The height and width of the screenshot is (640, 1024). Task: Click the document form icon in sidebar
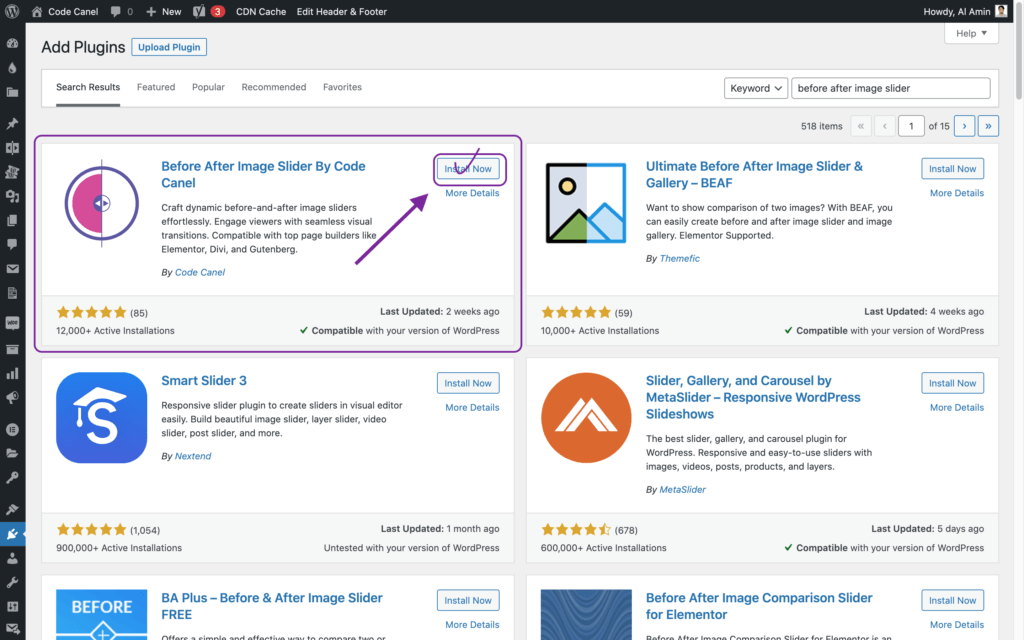point(12,293)
